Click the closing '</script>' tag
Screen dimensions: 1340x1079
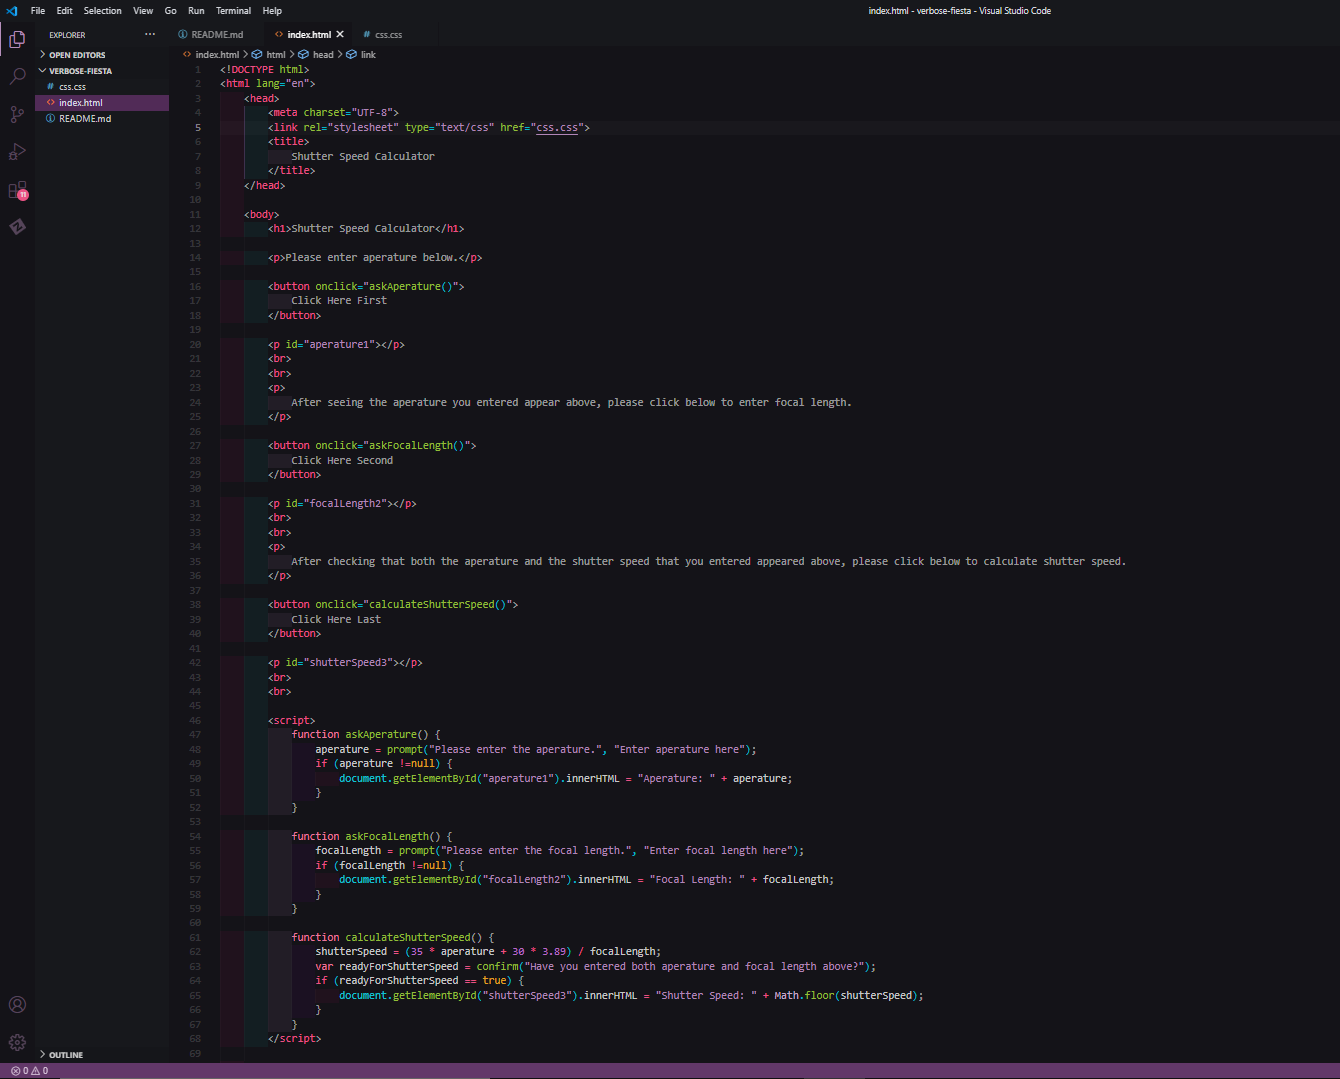point(294,1039)
